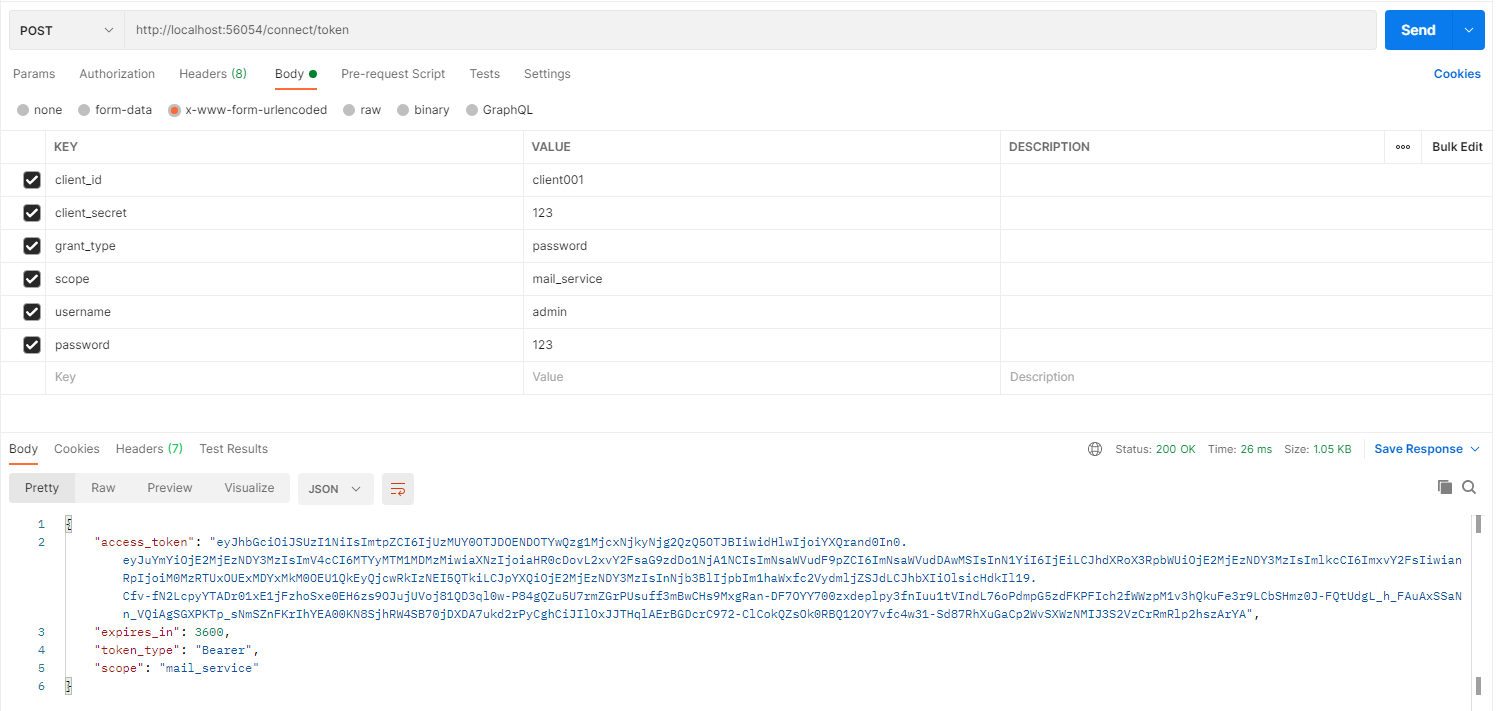Select the binary body type
This screenshot has height=711, width=1506.
click(423, 110)
